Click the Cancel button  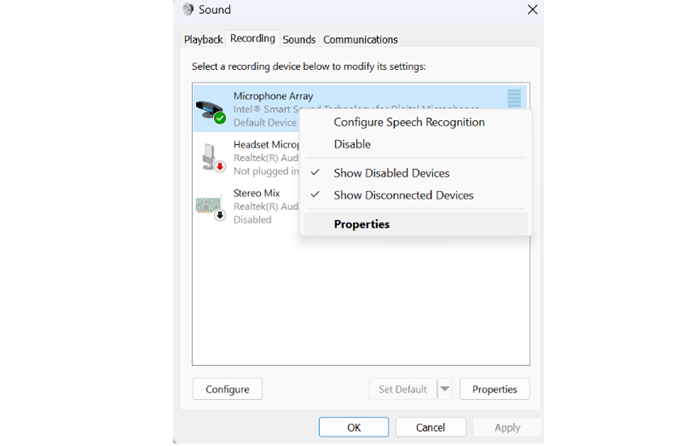pyautogui.click(x=431, y=428)
